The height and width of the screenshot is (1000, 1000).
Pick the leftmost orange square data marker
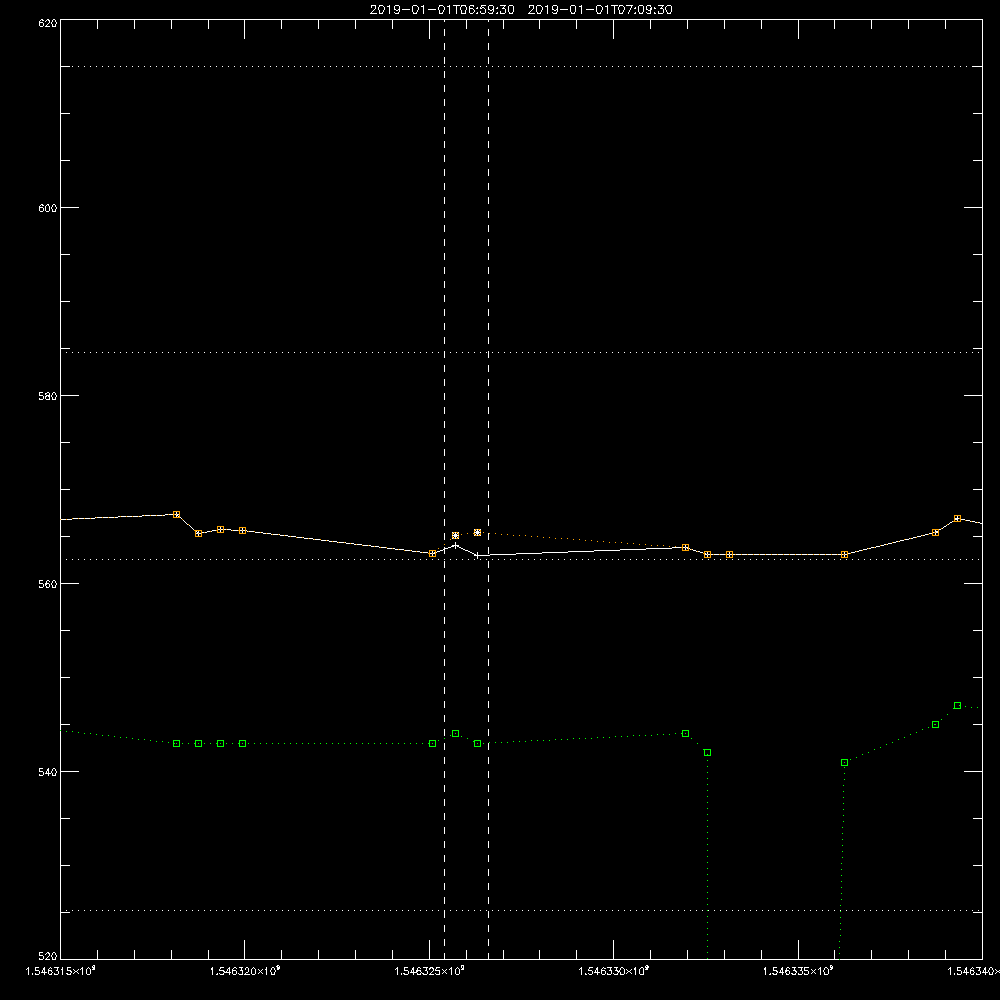177,514
